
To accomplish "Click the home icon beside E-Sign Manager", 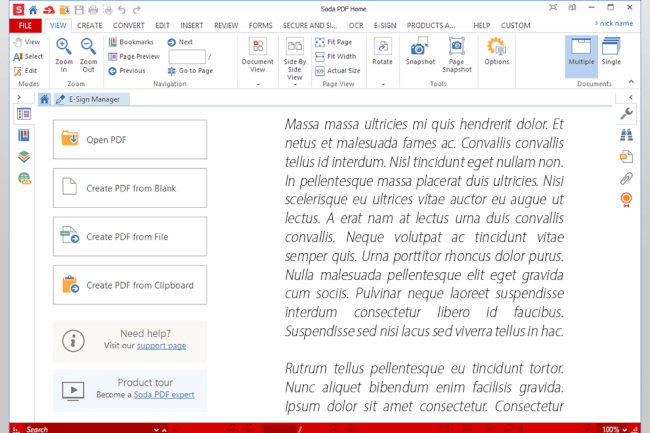I will pos(45,98).
